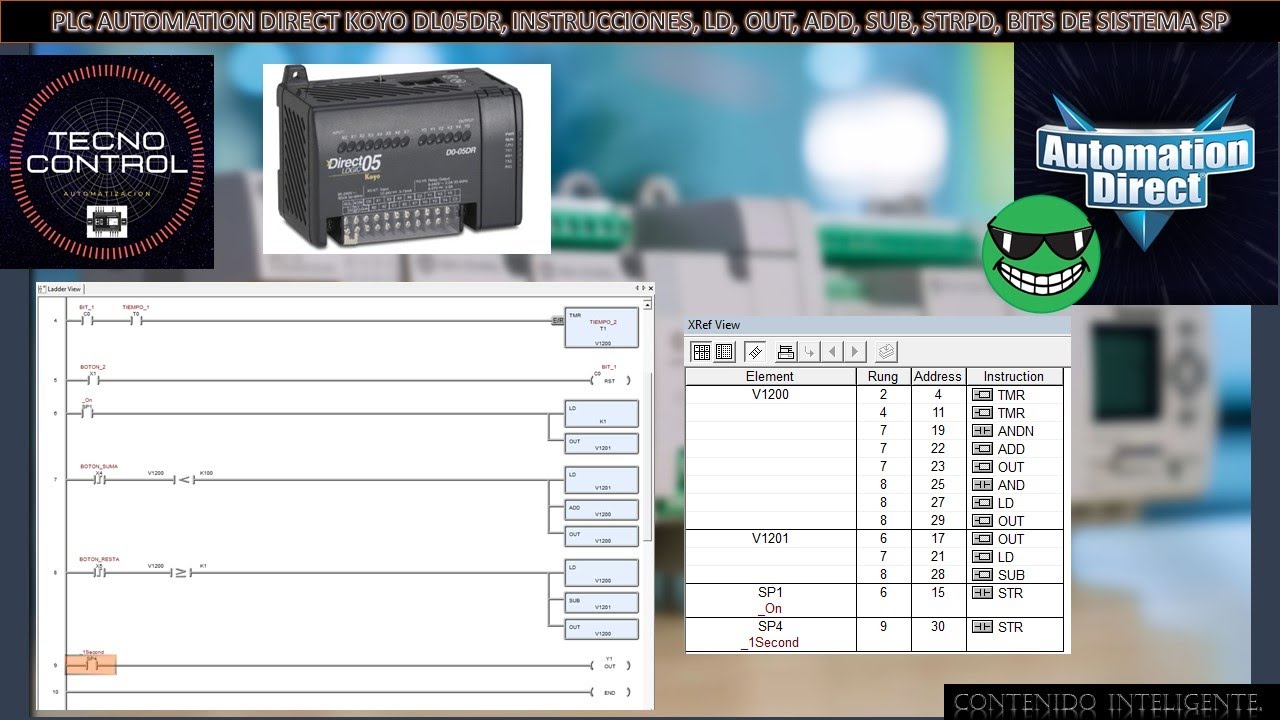Click the previous left-arrow icon in XRef toolbar
The height and width of the screenshot is (720, 1280).
(x=832, y=352)
